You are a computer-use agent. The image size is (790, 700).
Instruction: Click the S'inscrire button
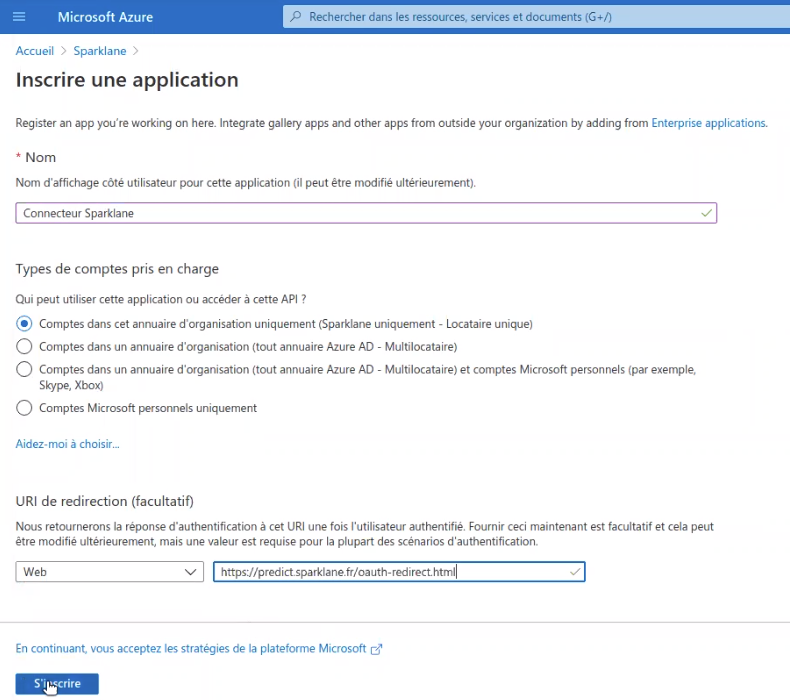[x=57, y=684]
